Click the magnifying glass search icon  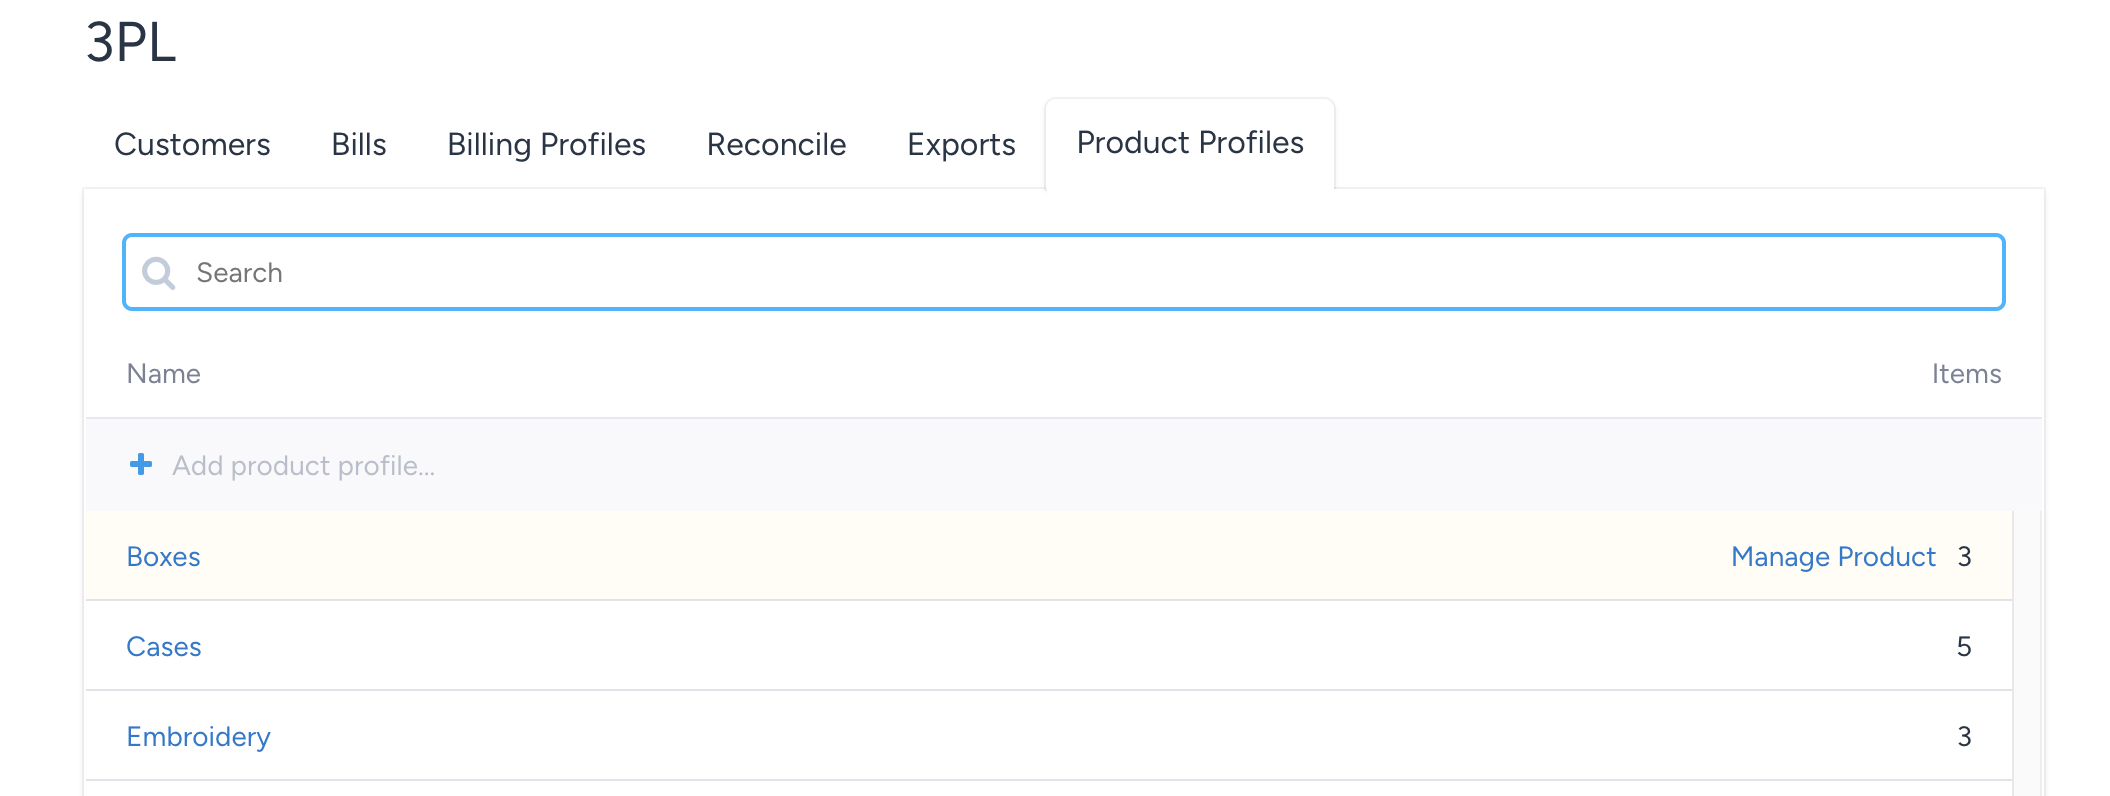click(159, 273)
